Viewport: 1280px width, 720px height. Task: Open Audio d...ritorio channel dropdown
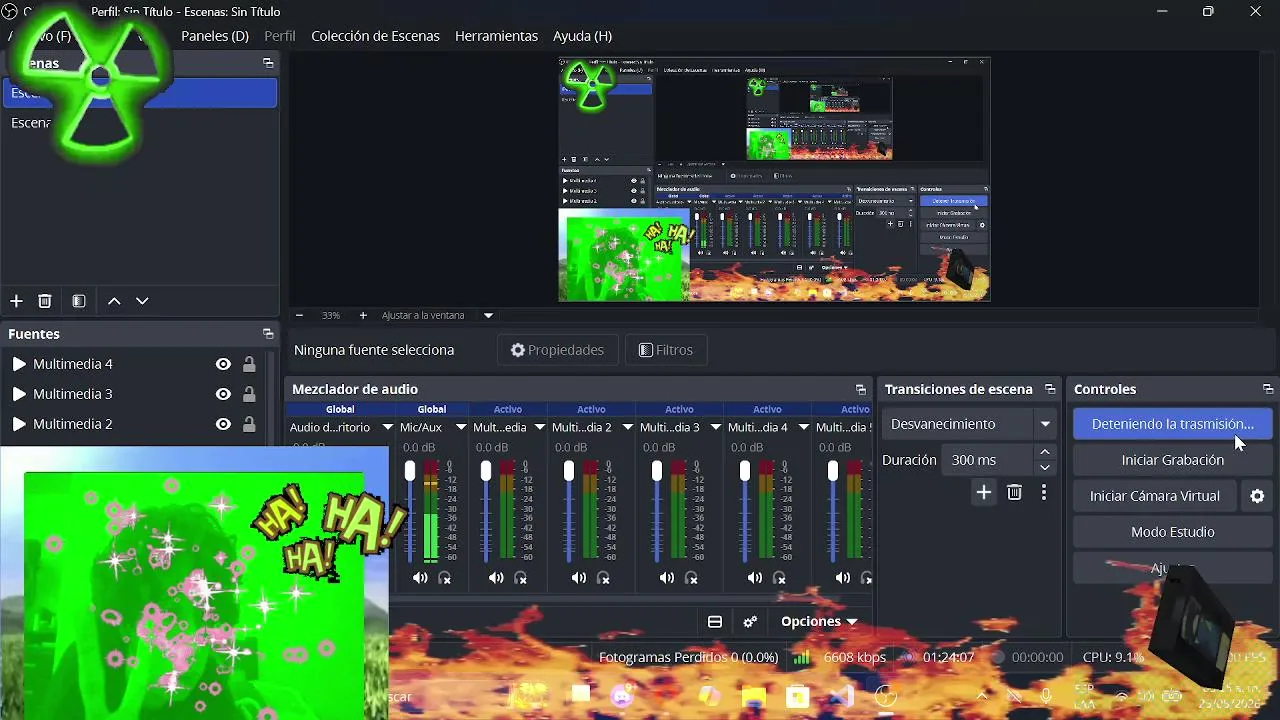(388, 428)
